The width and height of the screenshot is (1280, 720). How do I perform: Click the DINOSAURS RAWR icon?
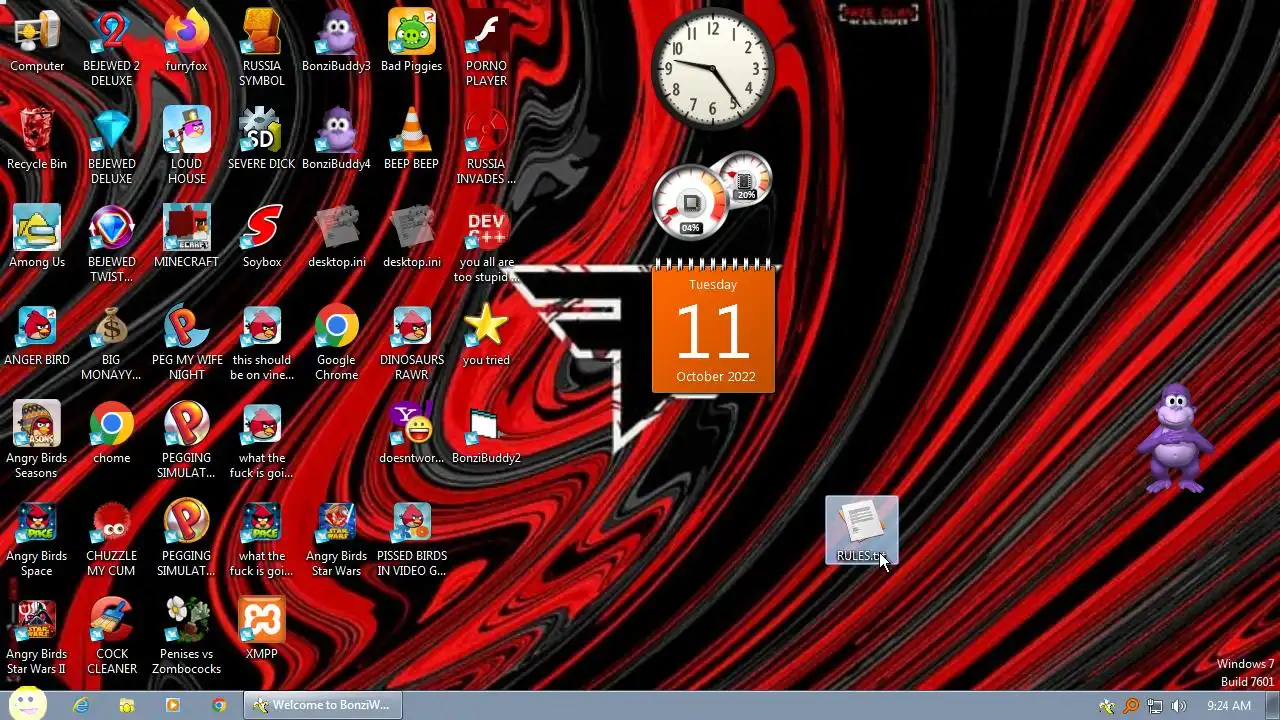[x=411, y=342]
